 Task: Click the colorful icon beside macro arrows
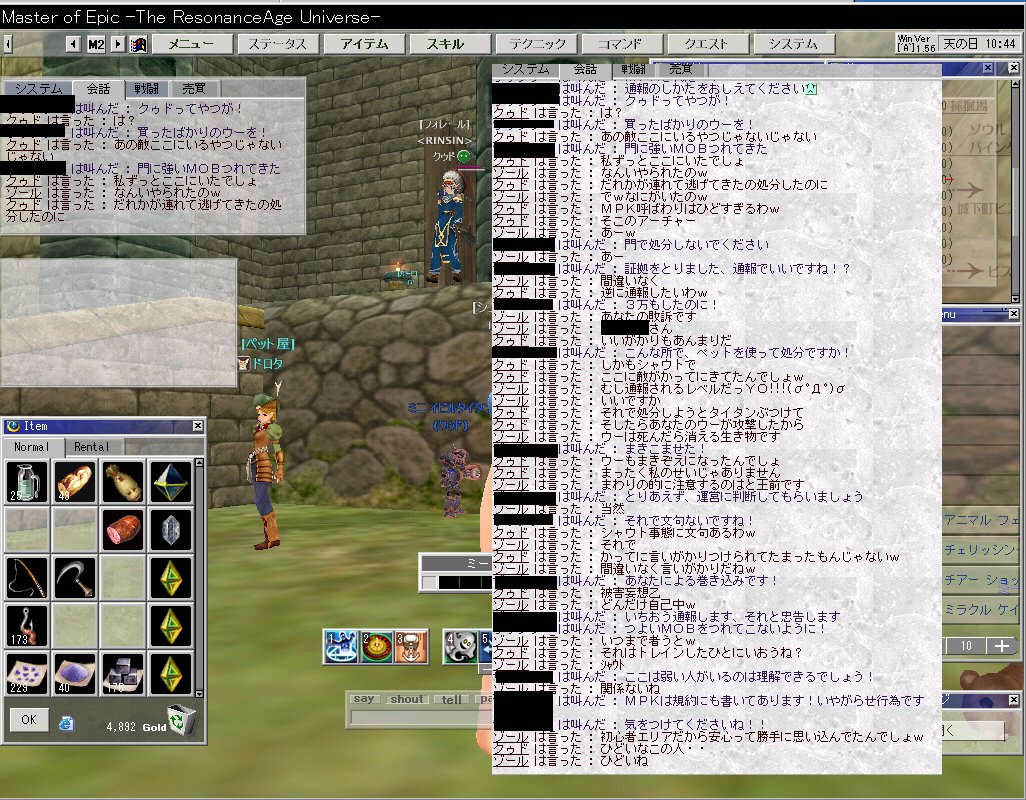138,44
